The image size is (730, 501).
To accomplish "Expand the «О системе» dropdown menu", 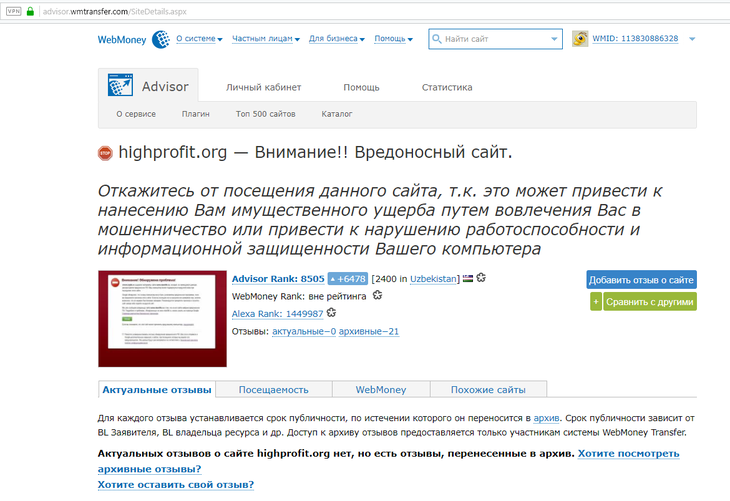I will click(199, 39).
